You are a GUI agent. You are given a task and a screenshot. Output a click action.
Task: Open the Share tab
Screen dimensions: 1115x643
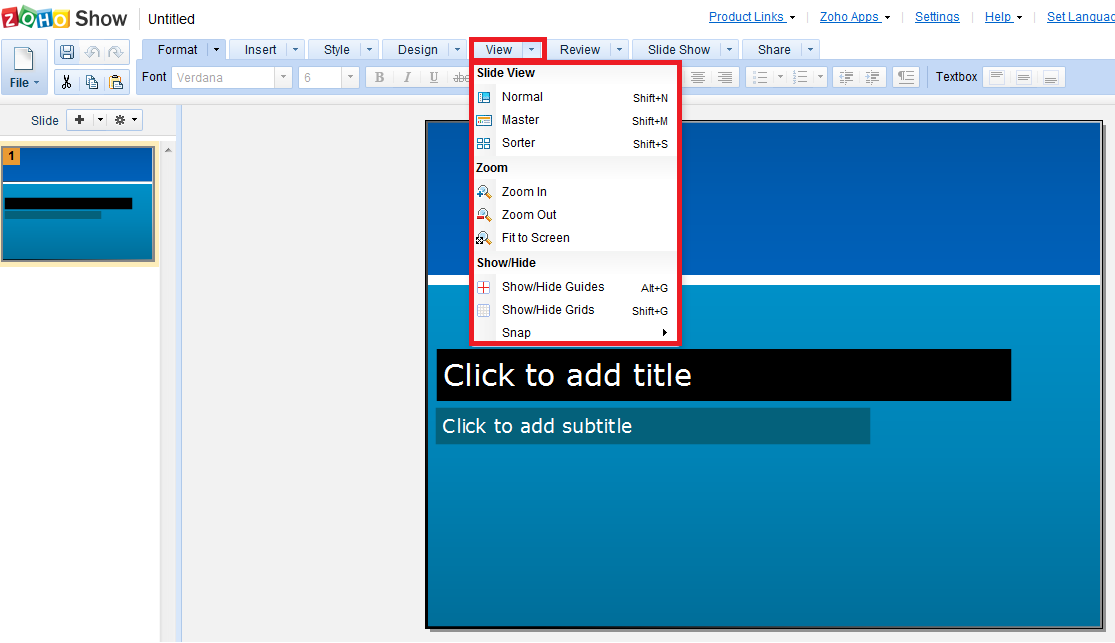774,49
